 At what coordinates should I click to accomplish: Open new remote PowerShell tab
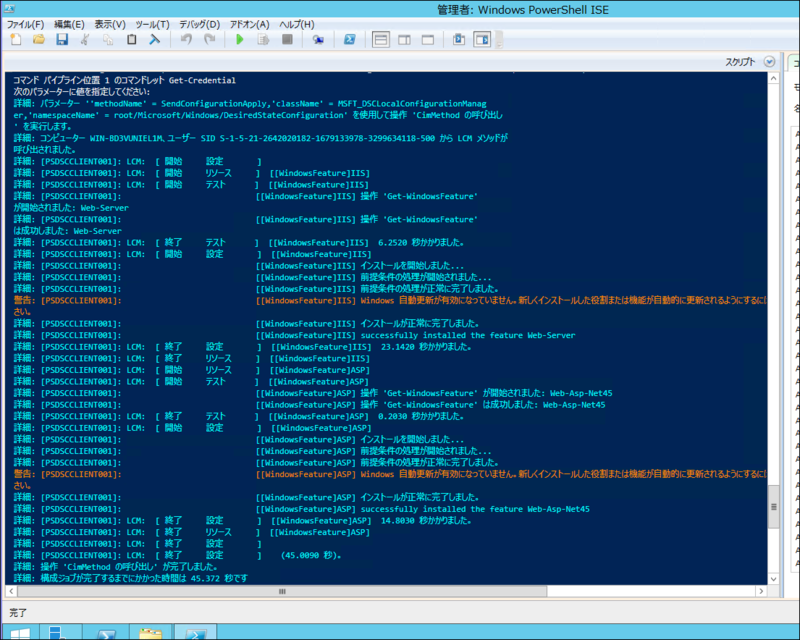[x=318, y=40]
